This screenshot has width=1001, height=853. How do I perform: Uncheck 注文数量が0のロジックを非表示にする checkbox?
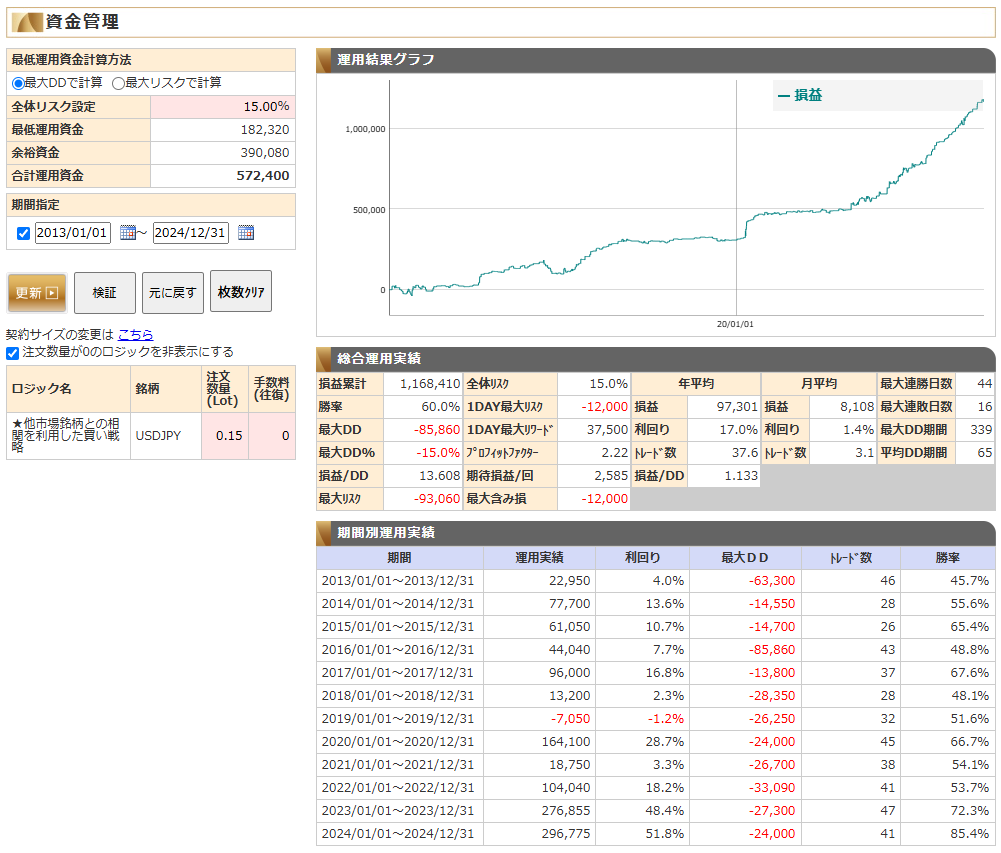point(12,352)
